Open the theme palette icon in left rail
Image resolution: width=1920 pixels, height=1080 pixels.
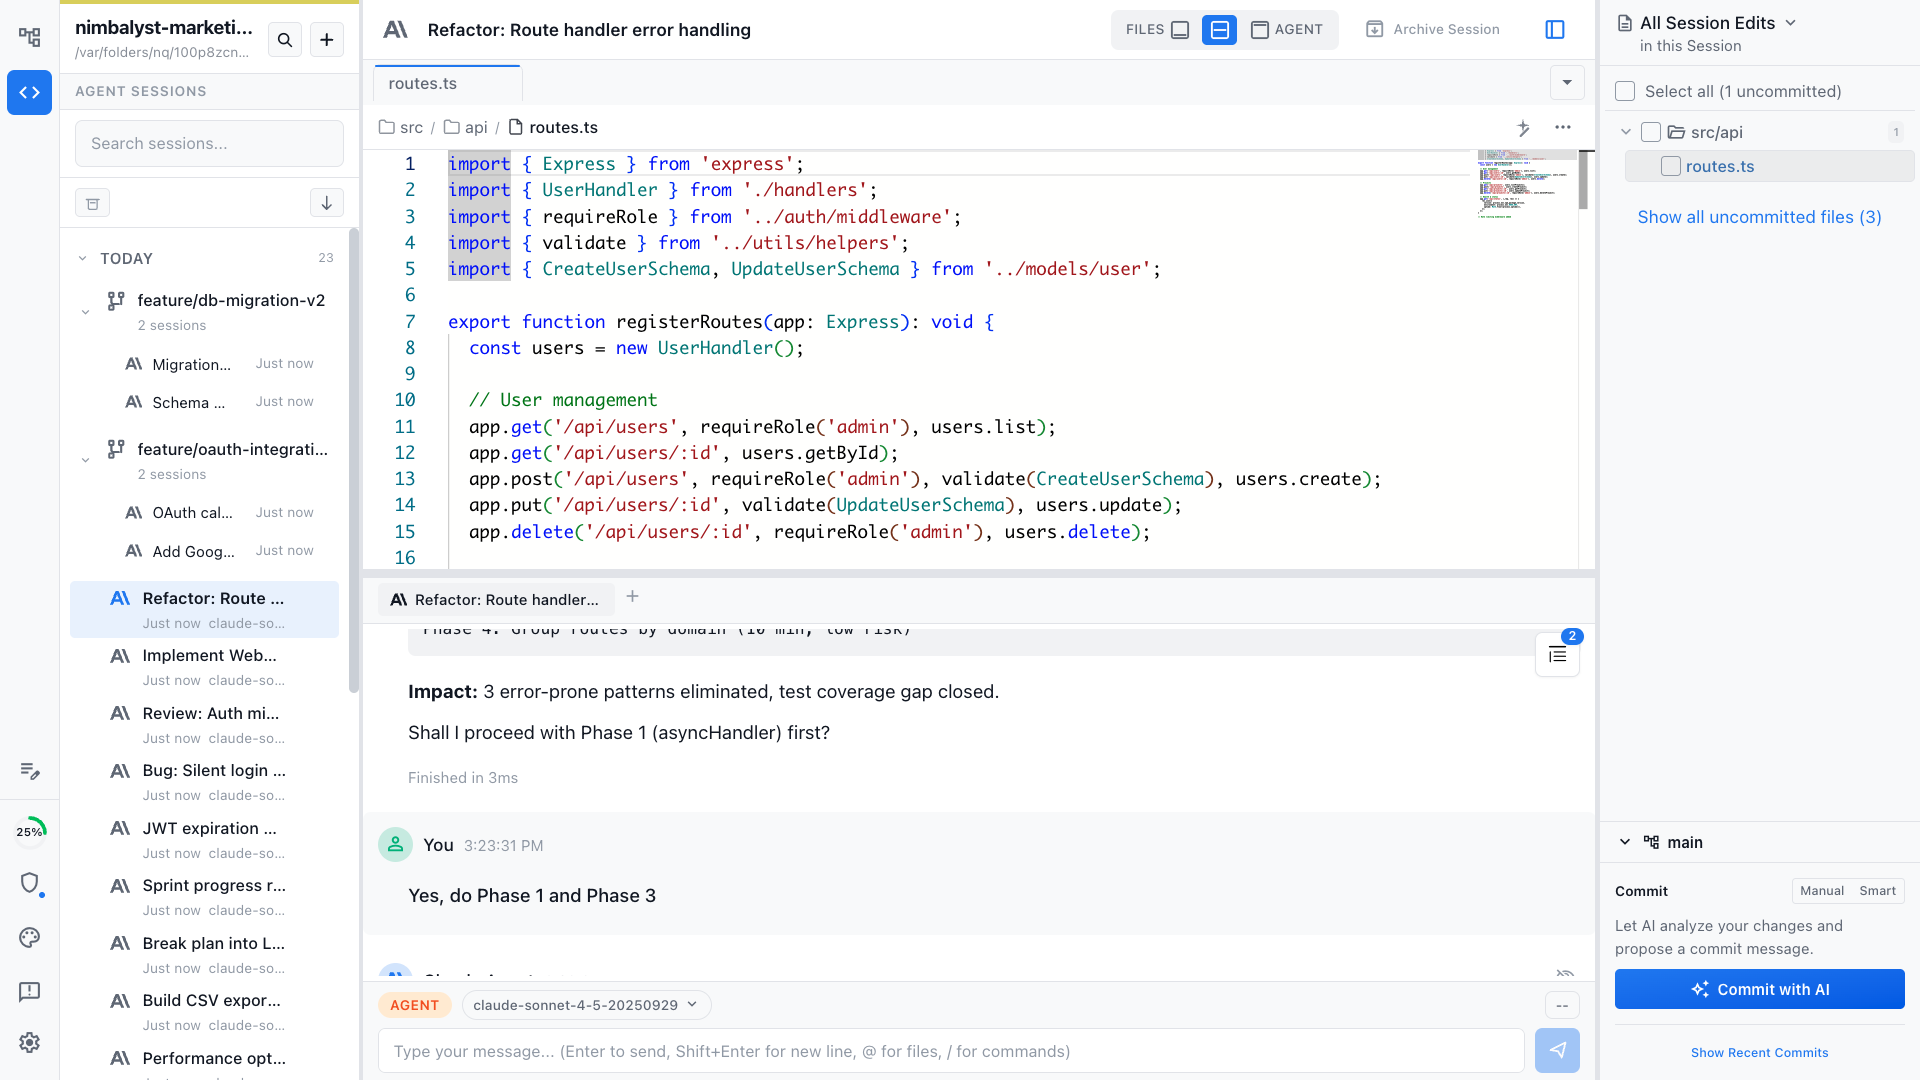(29, 937)
